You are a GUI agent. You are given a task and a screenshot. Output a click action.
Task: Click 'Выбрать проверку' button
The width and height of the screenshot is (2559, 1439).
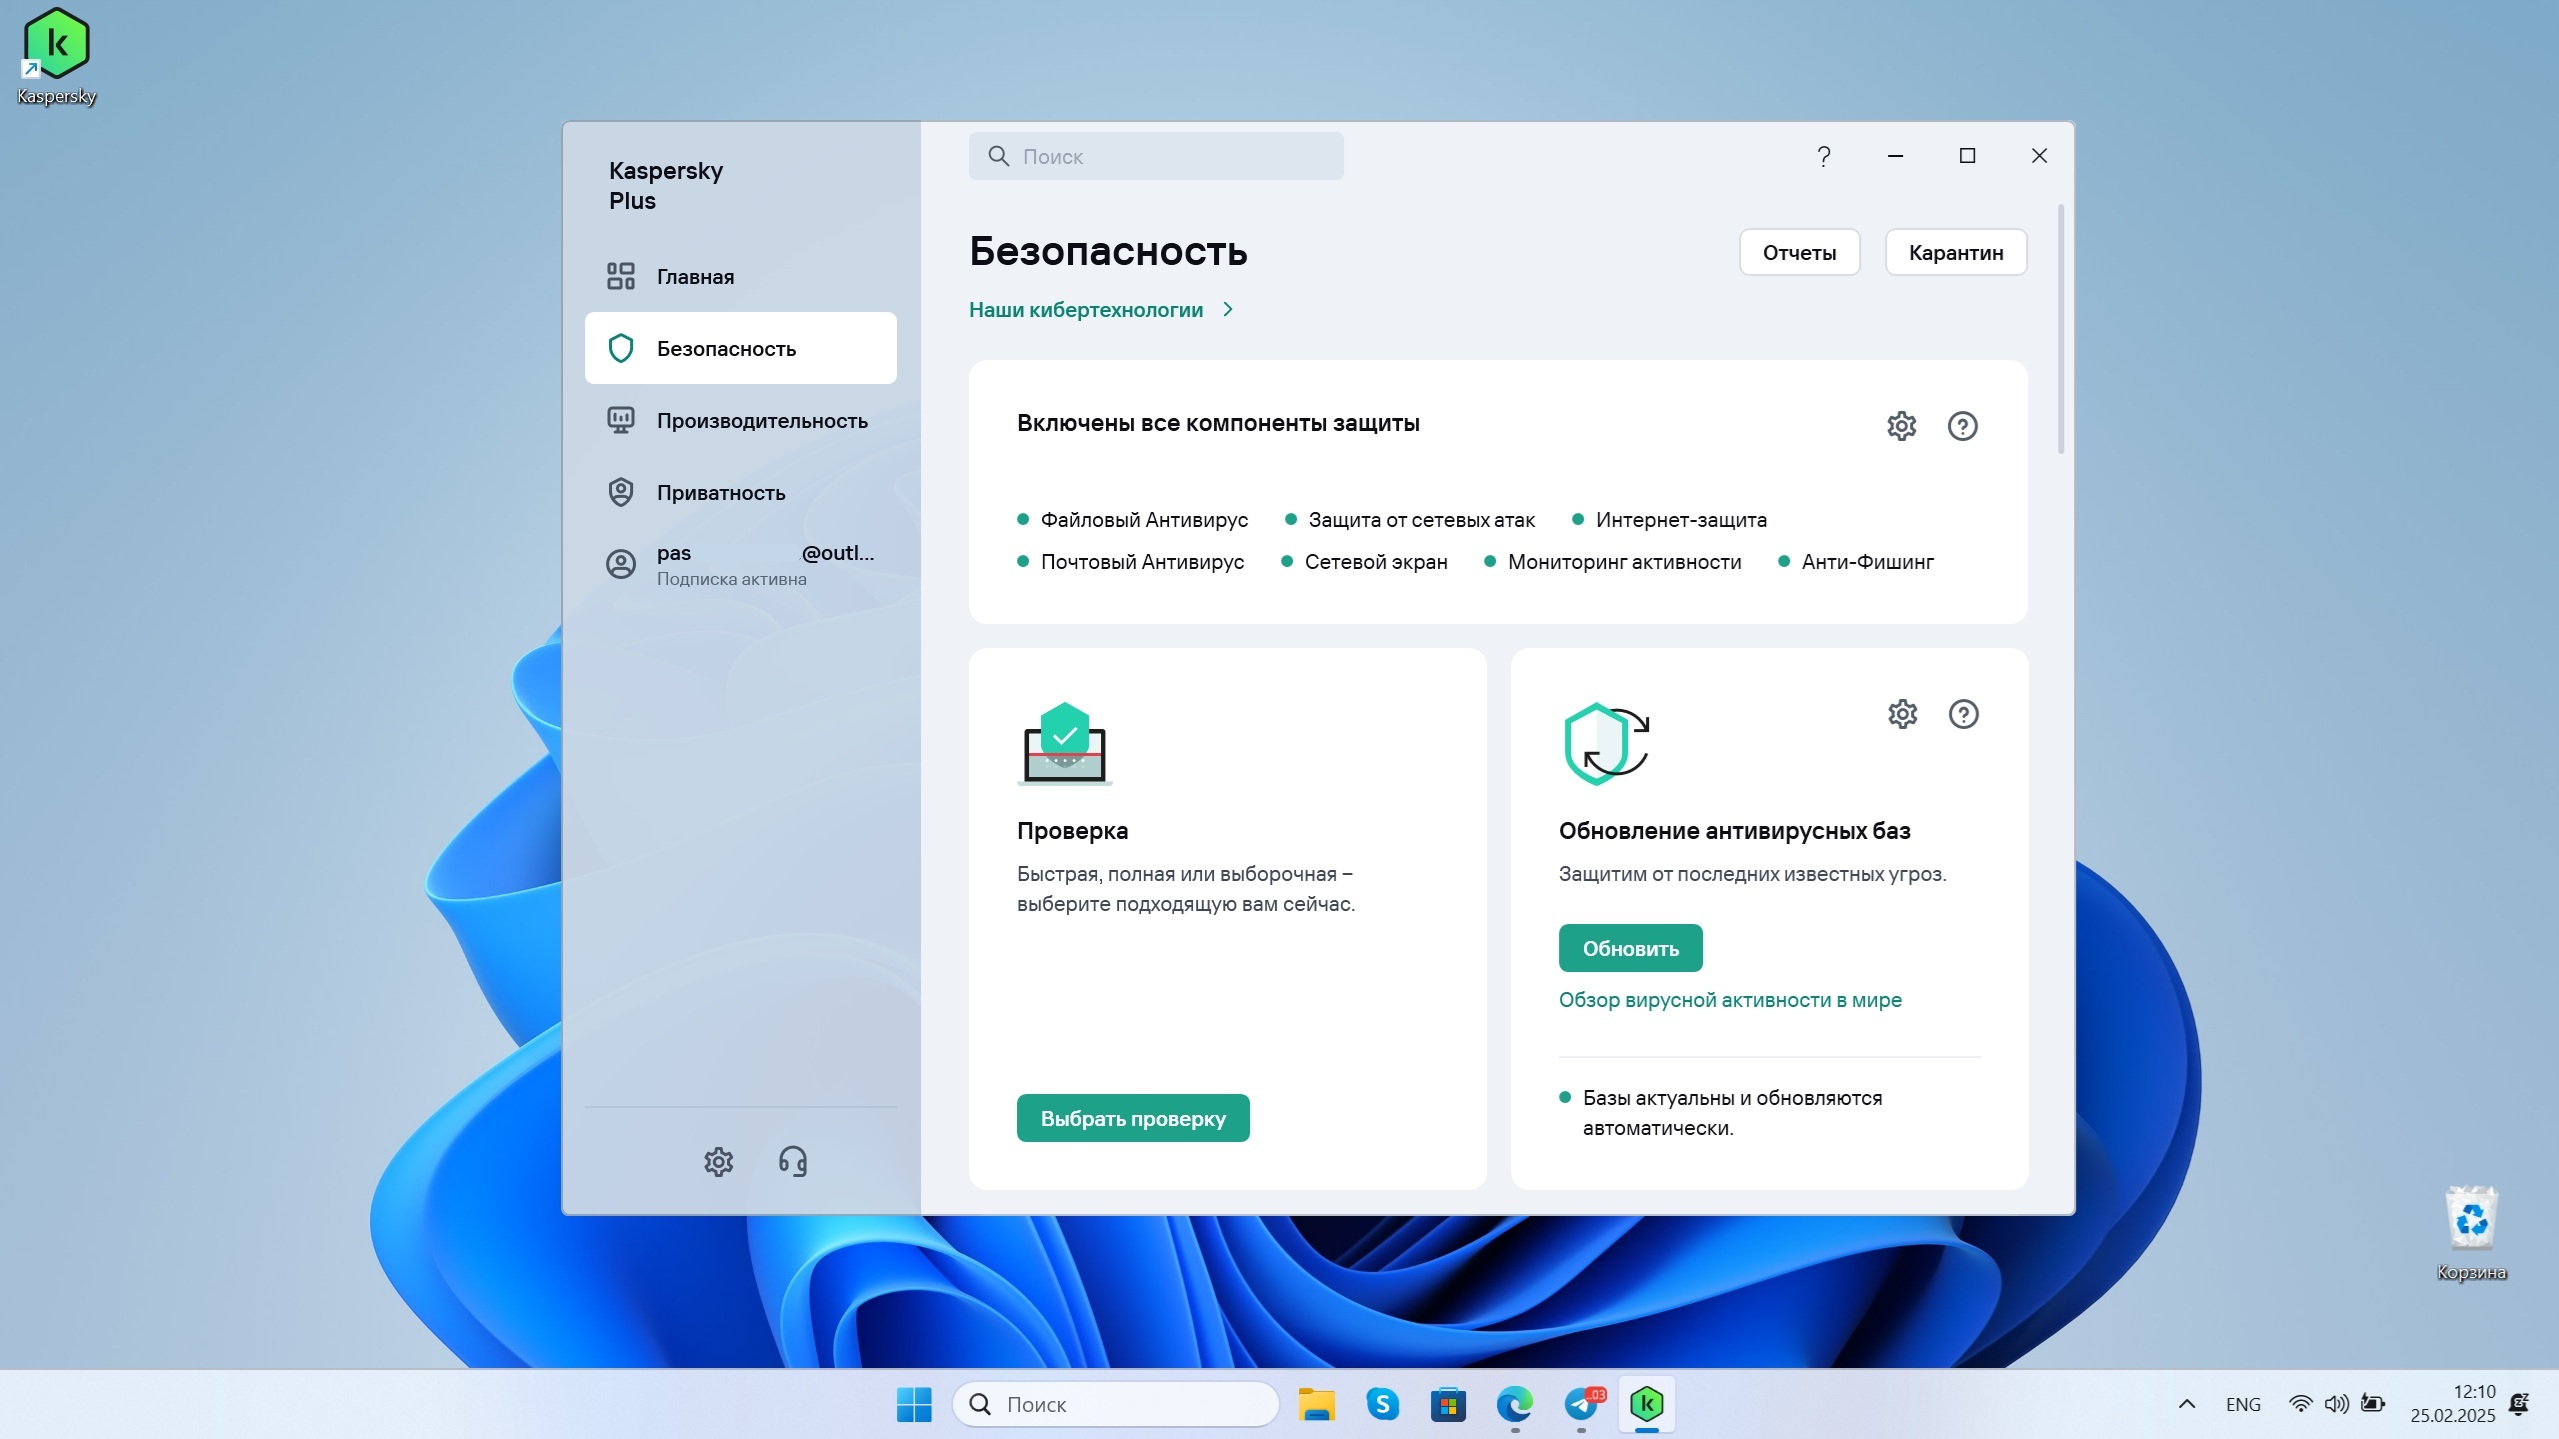[x=1132, y=1118]
